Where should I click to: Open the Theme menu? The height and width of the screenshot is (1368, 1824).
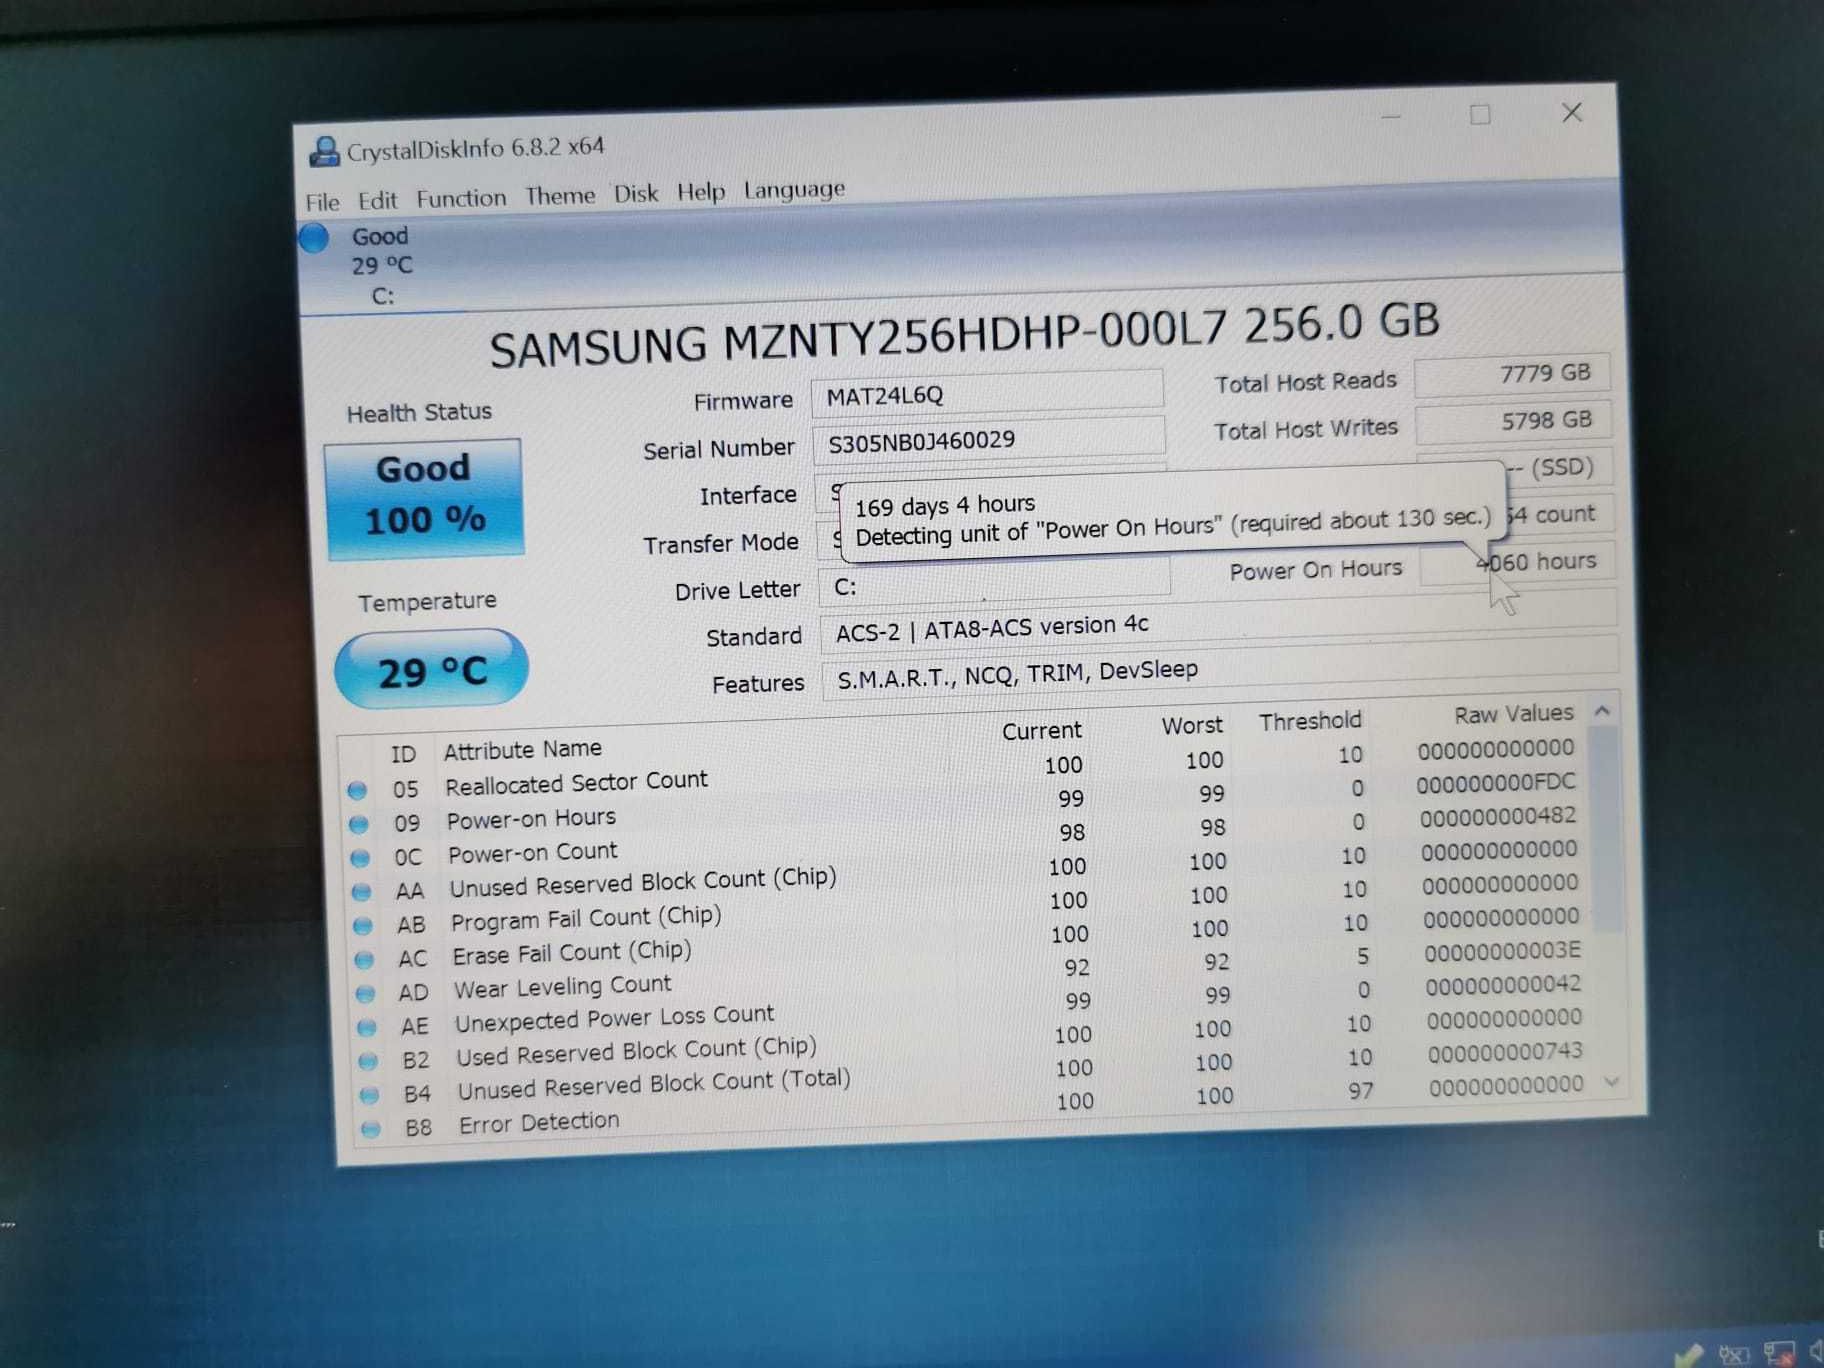(560, 195)
